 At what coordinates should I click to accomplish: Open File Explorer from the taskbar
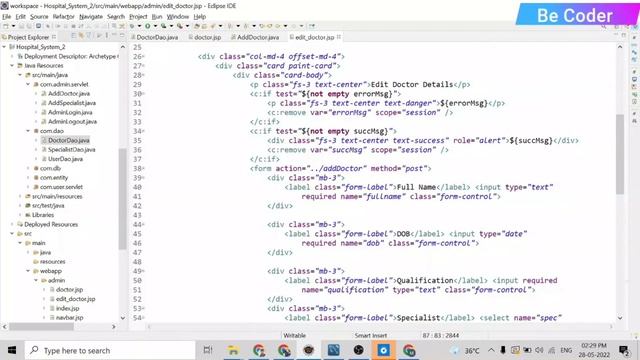tap(233, 350)
